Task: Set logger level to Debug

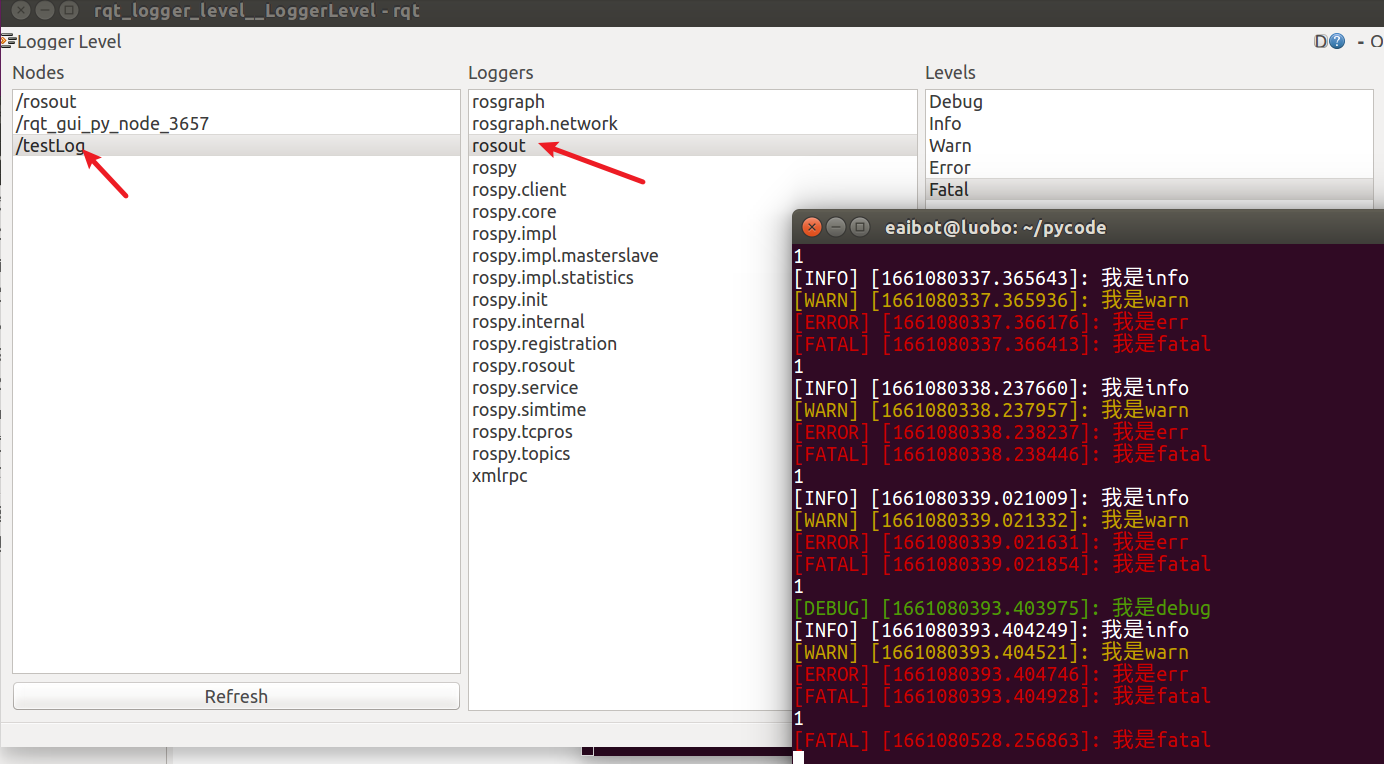Action: pyautogui.click(x=1149, y=102)
